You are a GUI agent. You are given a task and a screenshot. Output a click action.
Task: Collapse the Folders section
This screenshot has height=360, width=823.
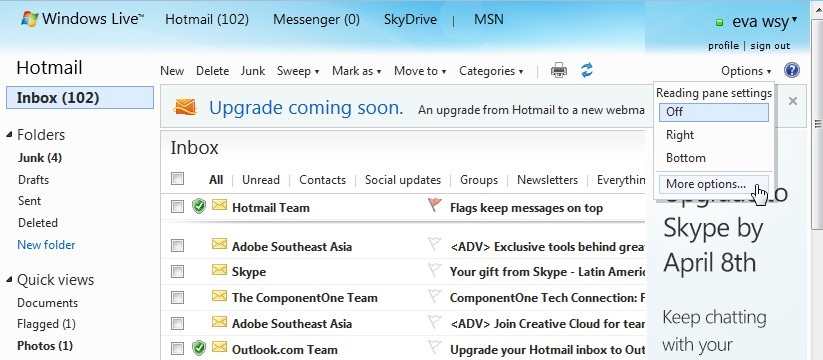pos(9,135)
